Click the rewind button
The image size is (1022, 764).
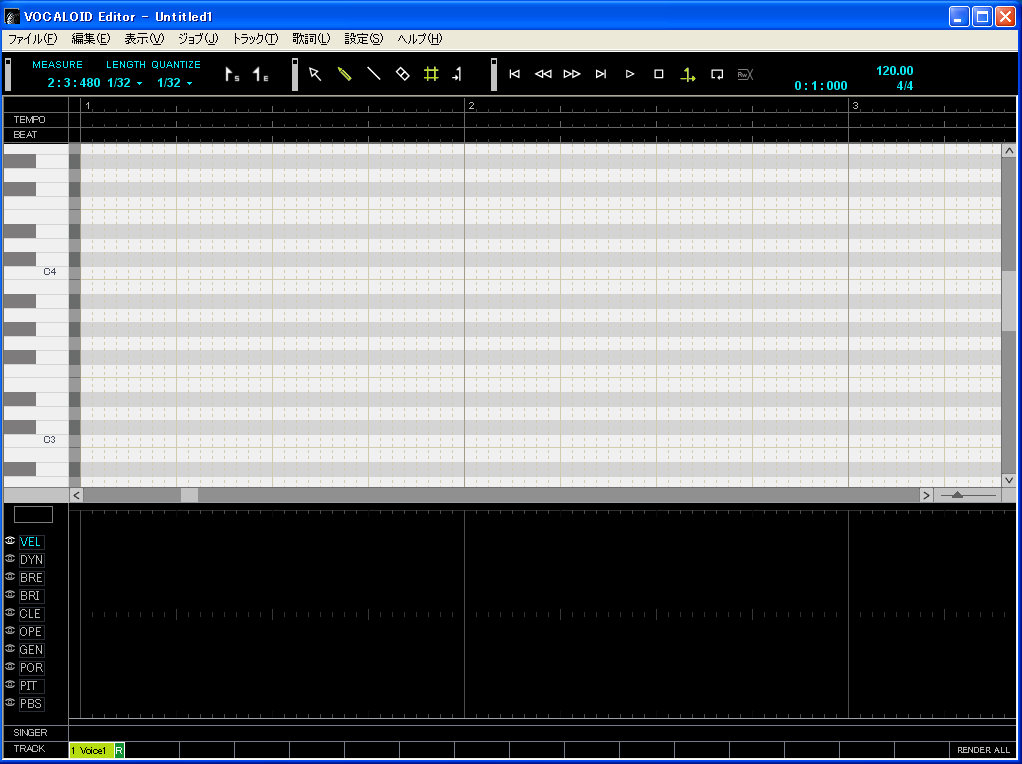click(543, 74)
